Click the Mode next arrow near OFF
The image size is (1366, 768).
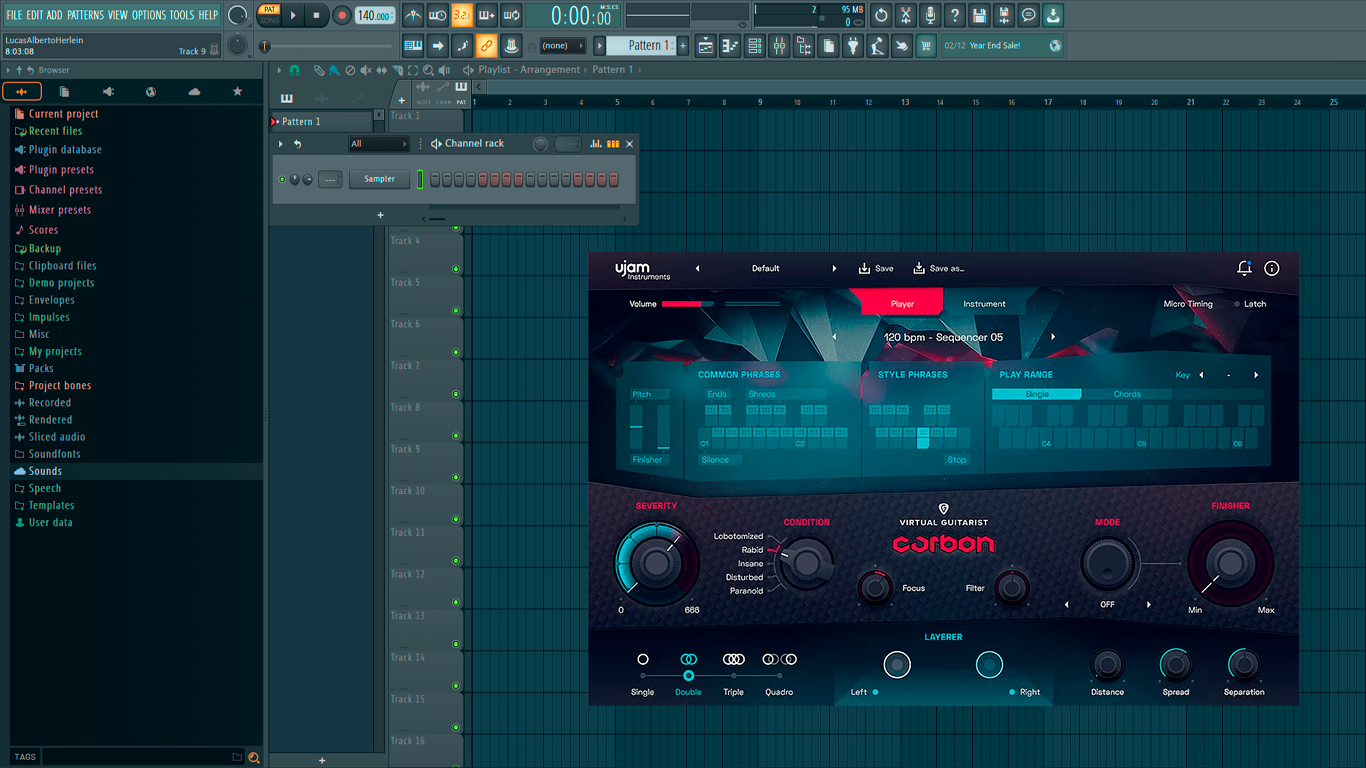(x=1149, y=605)
